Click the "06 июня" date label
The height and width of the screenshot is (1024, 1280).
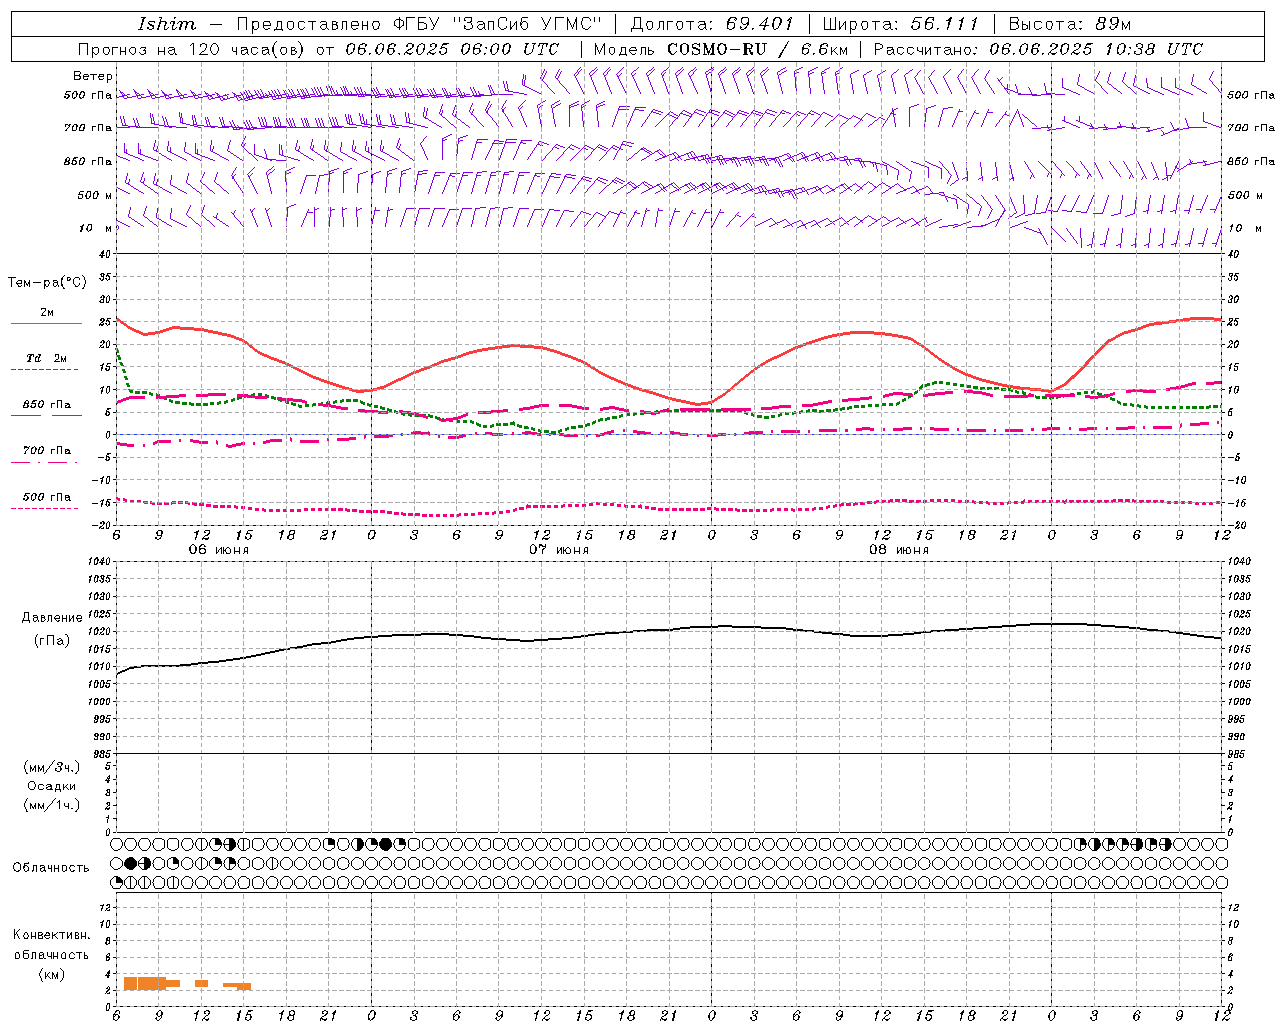[219, 550]
